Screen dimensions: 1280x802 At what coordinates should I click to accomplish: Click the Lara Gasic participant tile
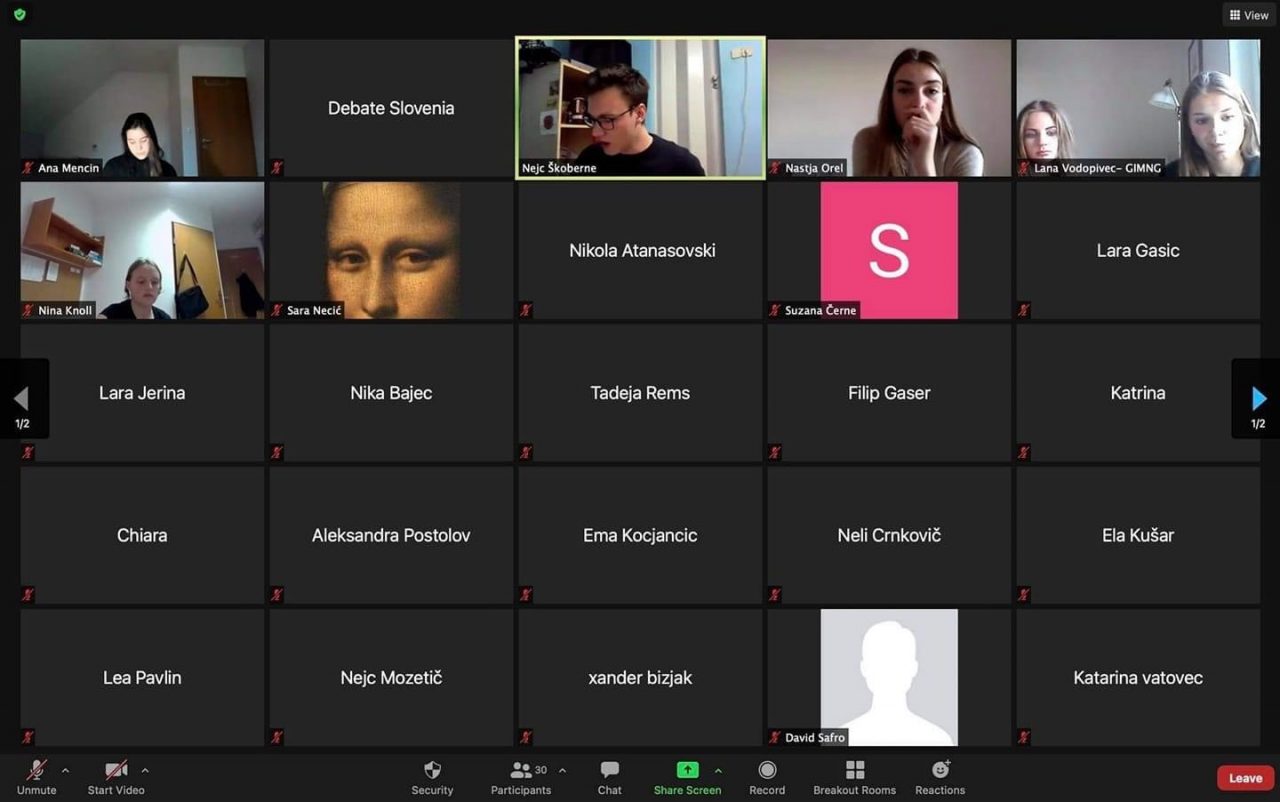tap(1138, 250)
